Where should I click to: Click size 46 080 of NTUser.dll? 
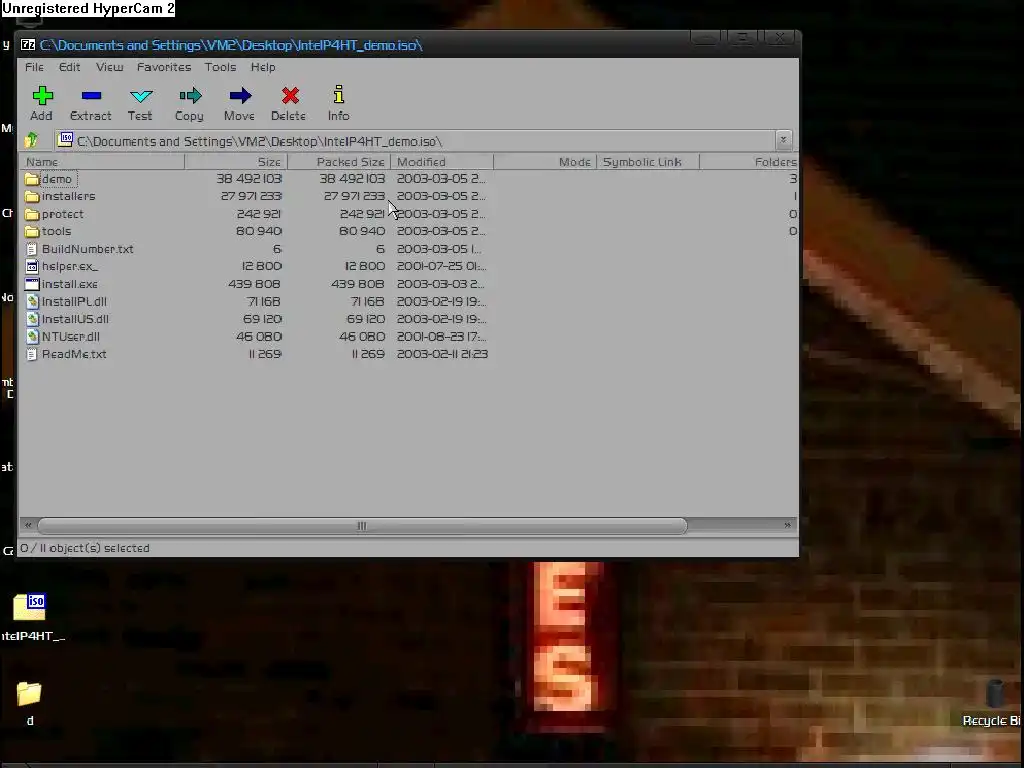259,337
